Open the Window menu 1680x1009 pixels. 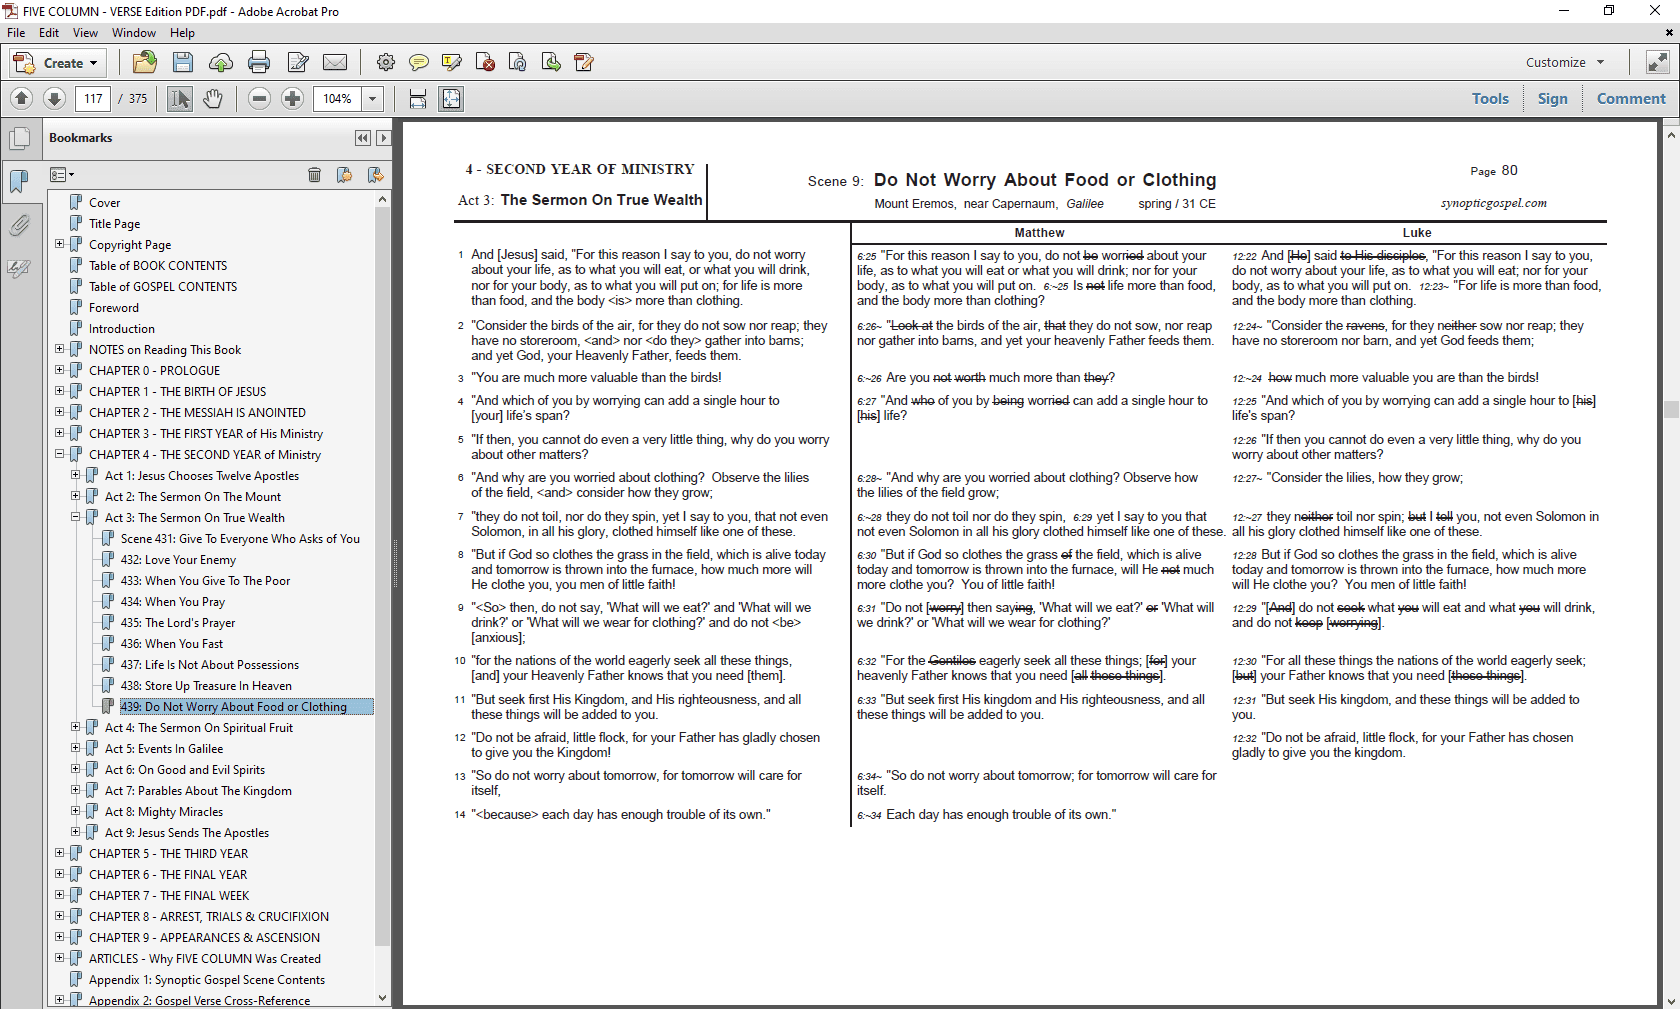[134, 33]
